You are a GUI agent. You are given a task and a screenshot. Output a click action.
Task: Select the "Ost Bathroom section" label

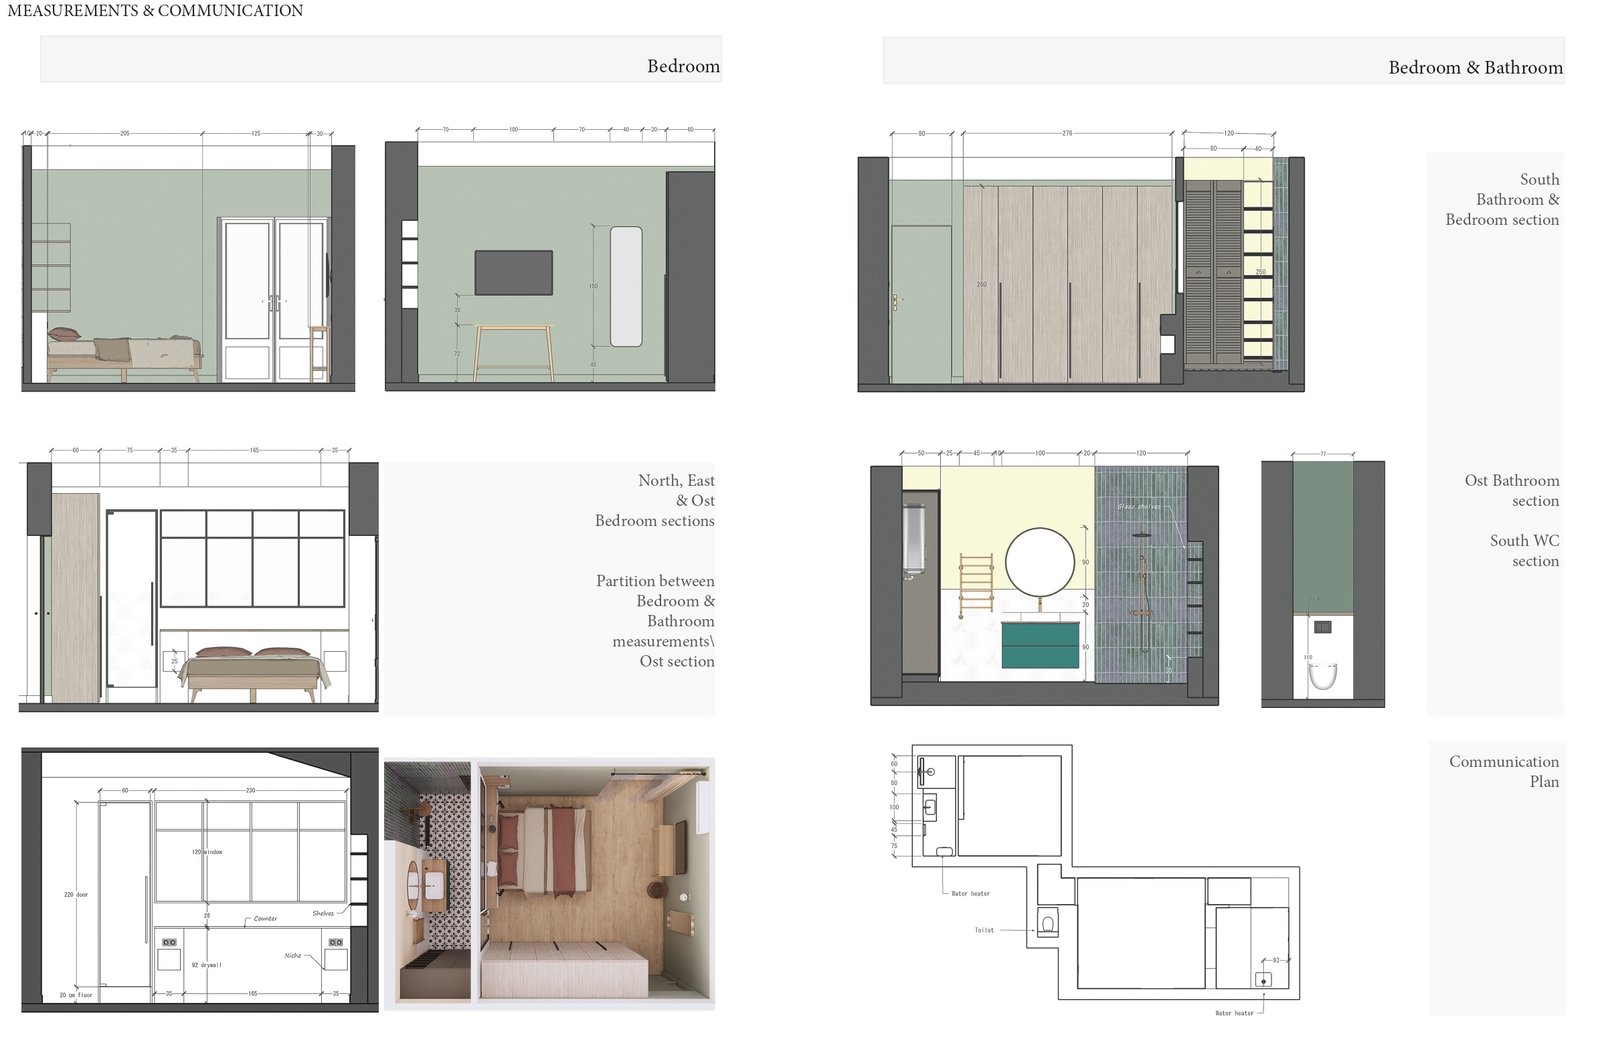pyautogui.click(x=1511, y=490)
